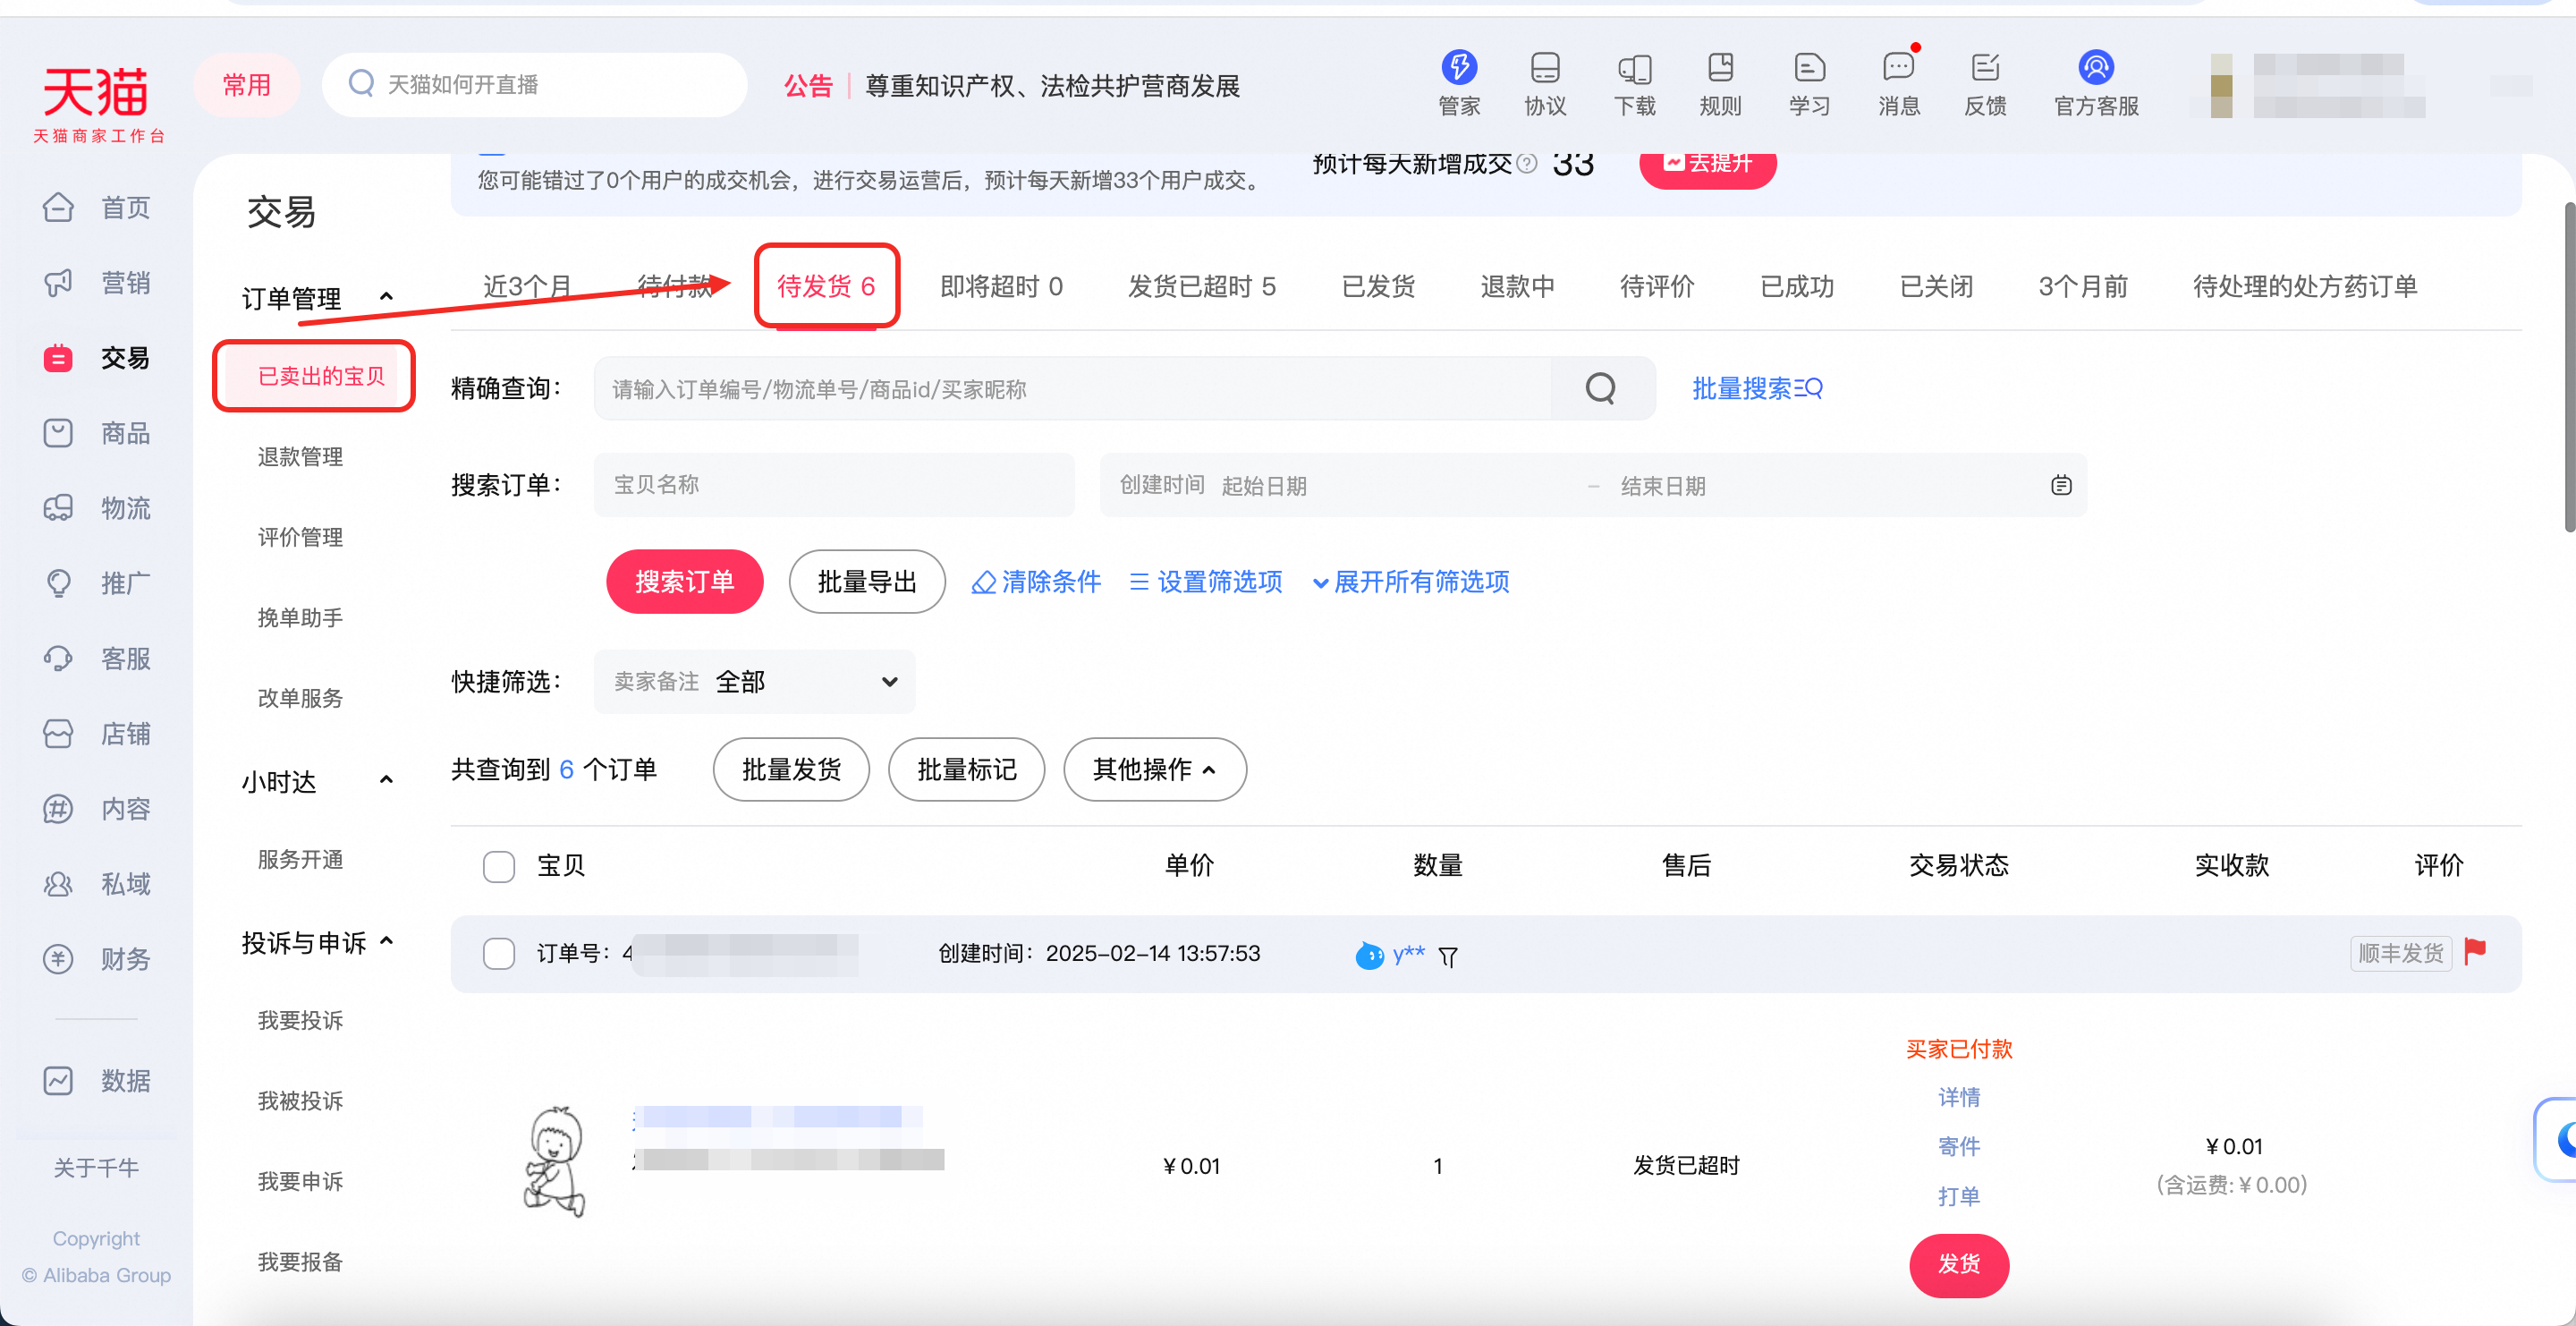Click the 反馈 feedback icon
The height and width of the screenshot is (1326, 2576).
pos(1985,84)
